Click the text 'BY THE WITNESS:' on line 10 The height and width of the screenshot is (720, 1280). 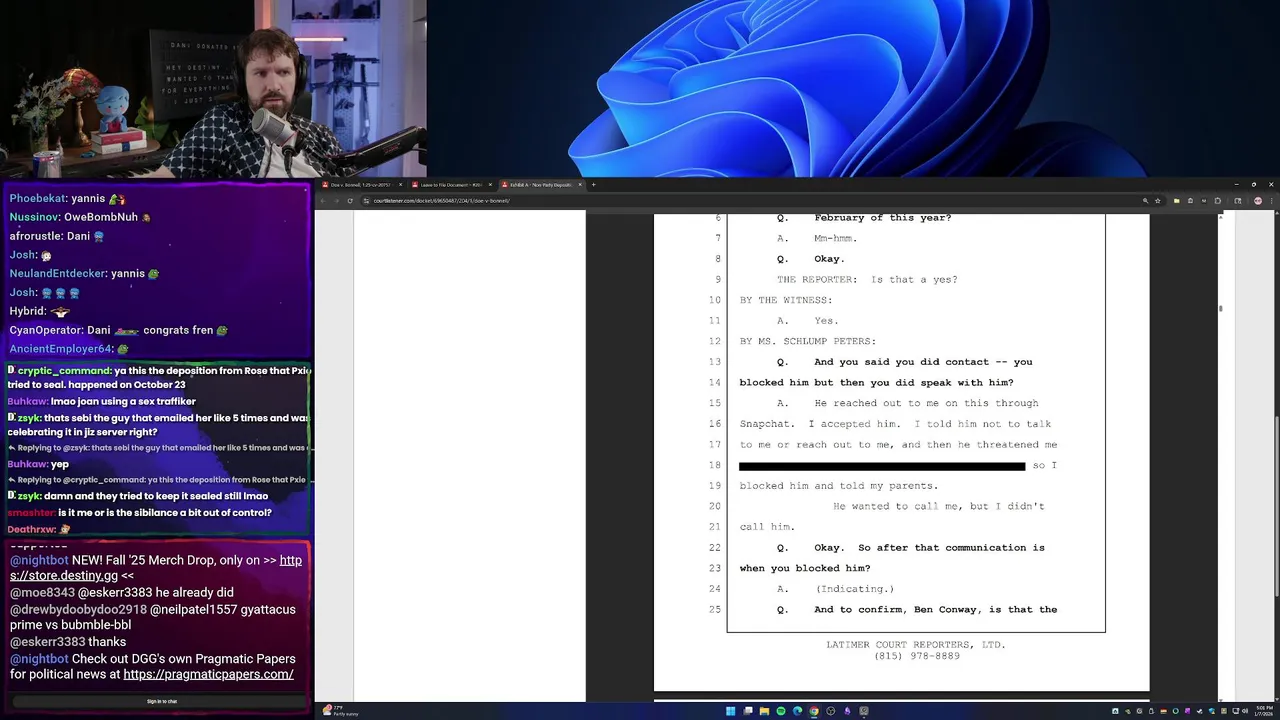[785, 300]
